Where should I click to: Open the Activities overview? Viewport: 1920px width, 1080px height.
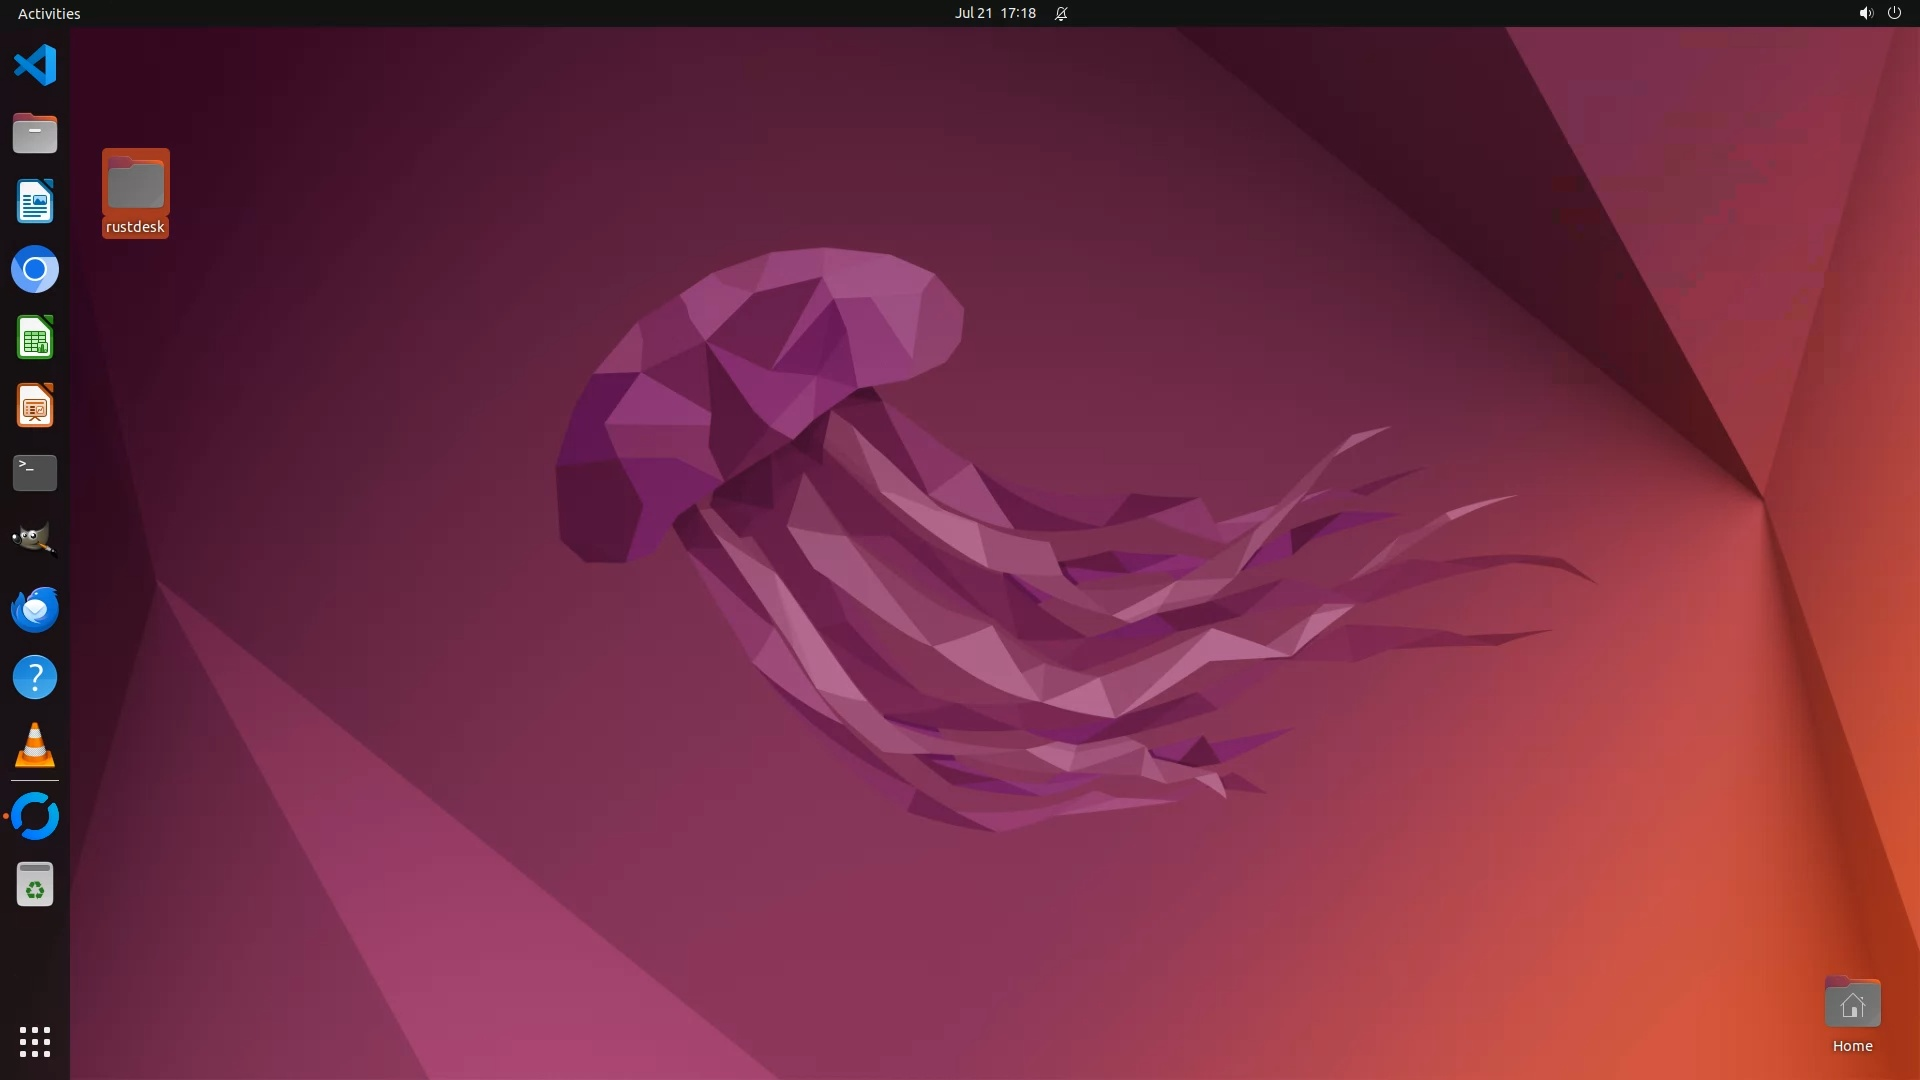(x=49, y=13)
